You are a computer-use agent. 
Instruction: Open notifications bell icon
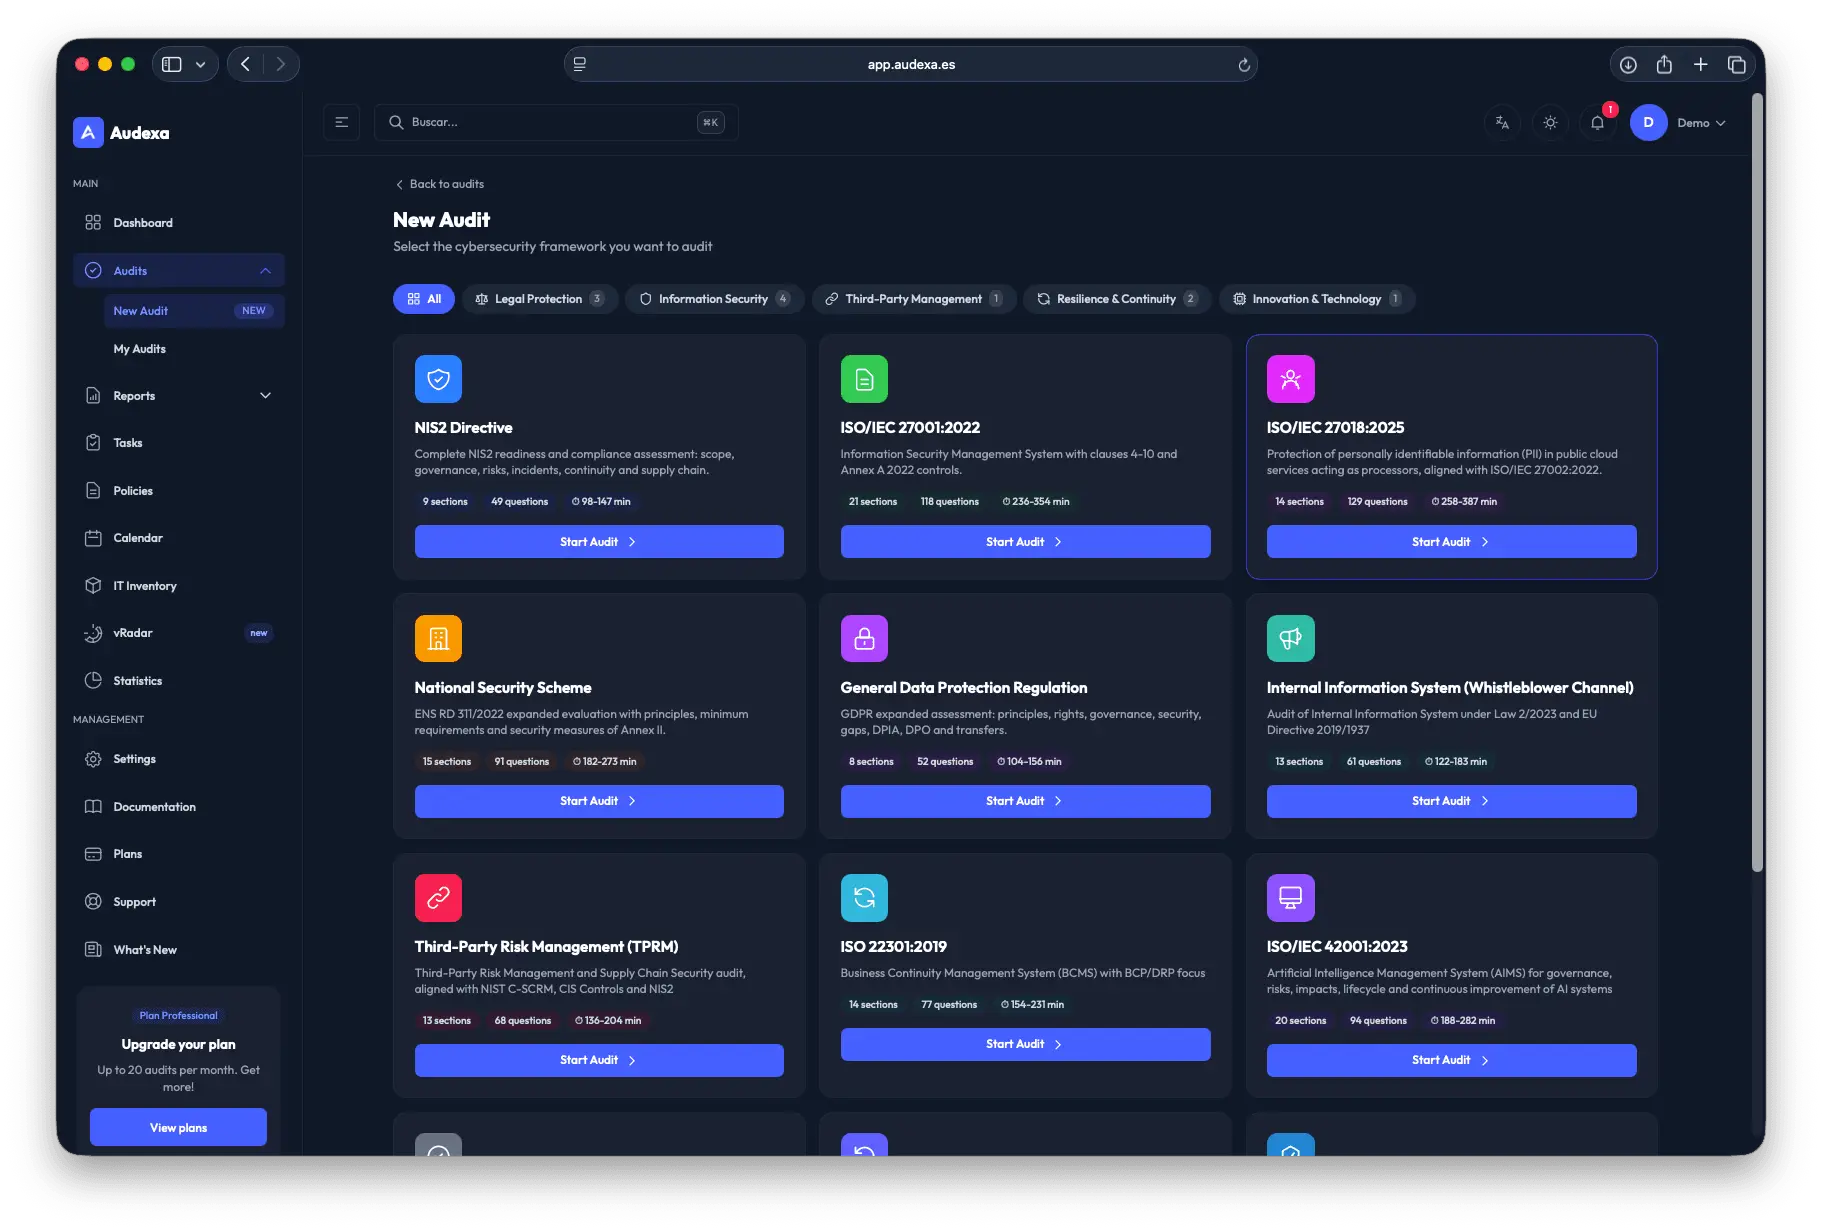click(x=1597, y=122)
